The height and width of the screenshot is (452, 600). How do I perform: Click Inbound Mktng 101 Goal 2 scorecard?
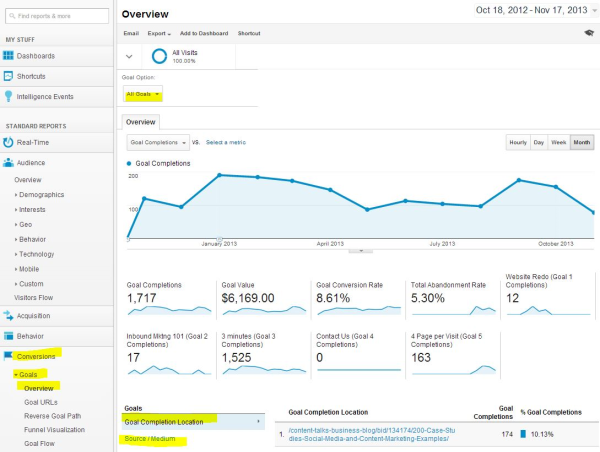pyautogui.click(x=169, y=354)
